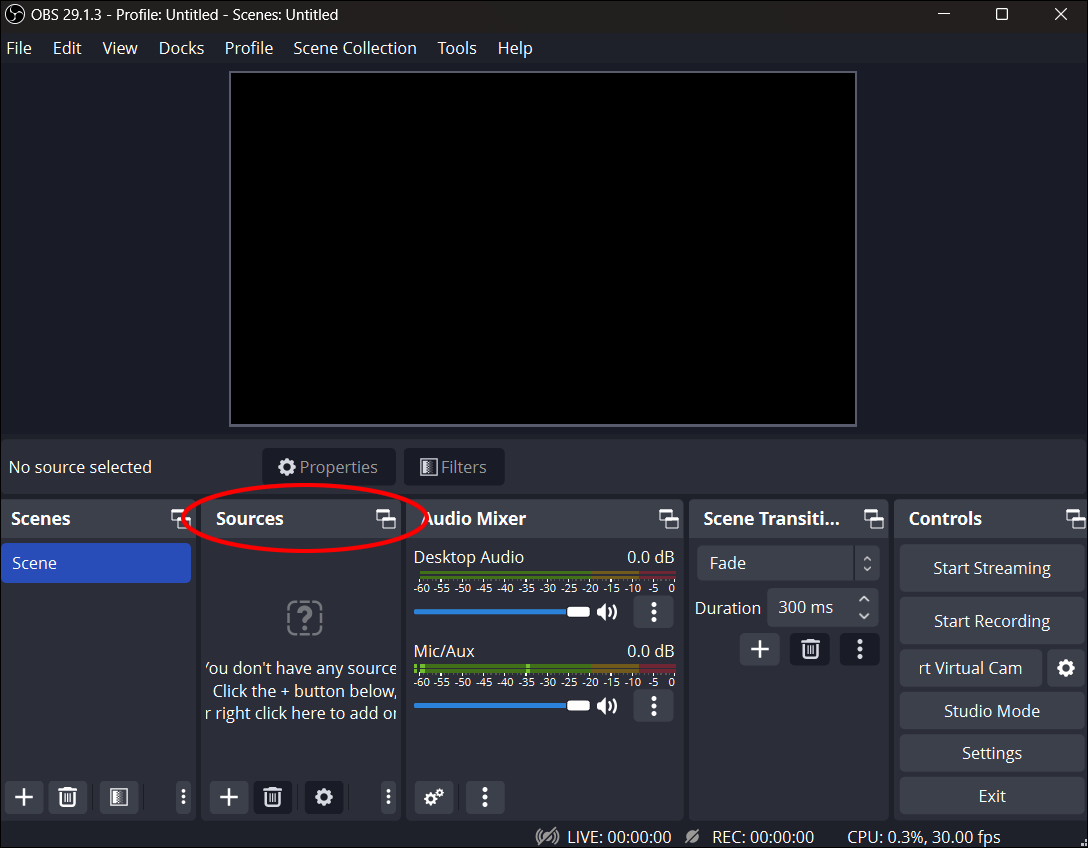Mute Mic/Aux with the speaker icon
The image size is (1088, 848).
click(608, 705)
